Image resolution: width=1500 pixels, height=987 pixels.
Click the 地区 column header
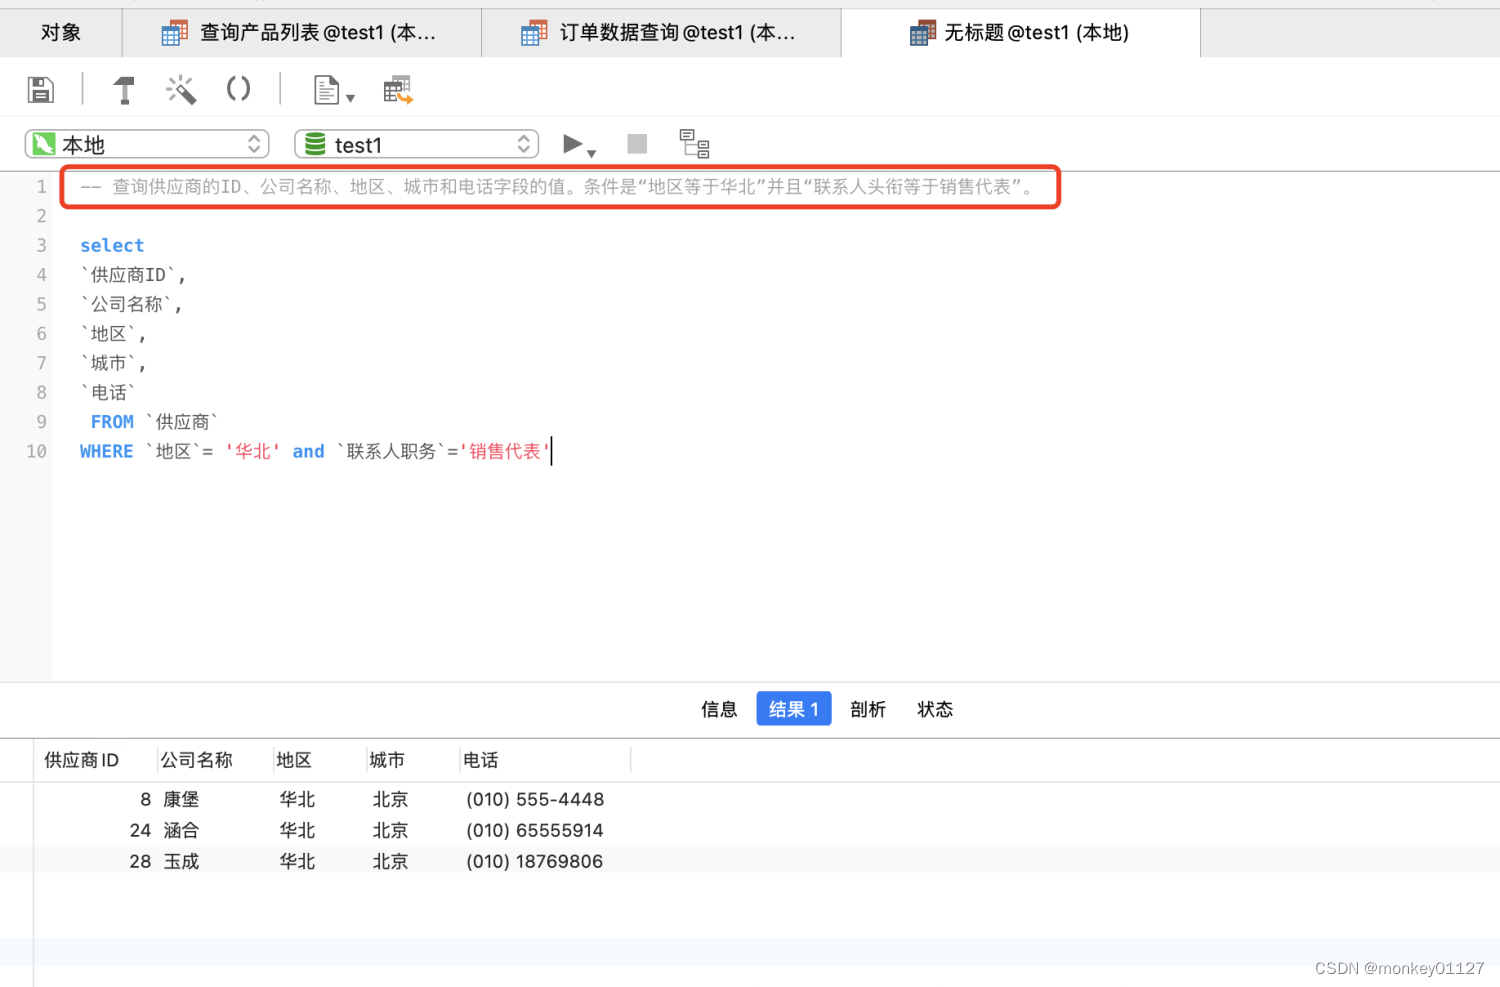(x=319, y=760)
